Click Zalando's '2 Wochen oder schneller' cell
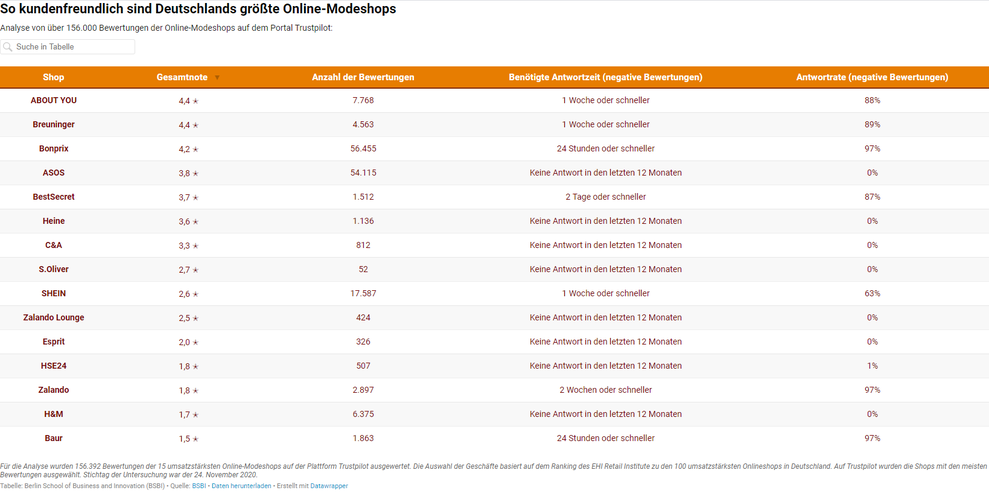Image resolution: width=989 pixels, height=499 pixels. (606, 390)
